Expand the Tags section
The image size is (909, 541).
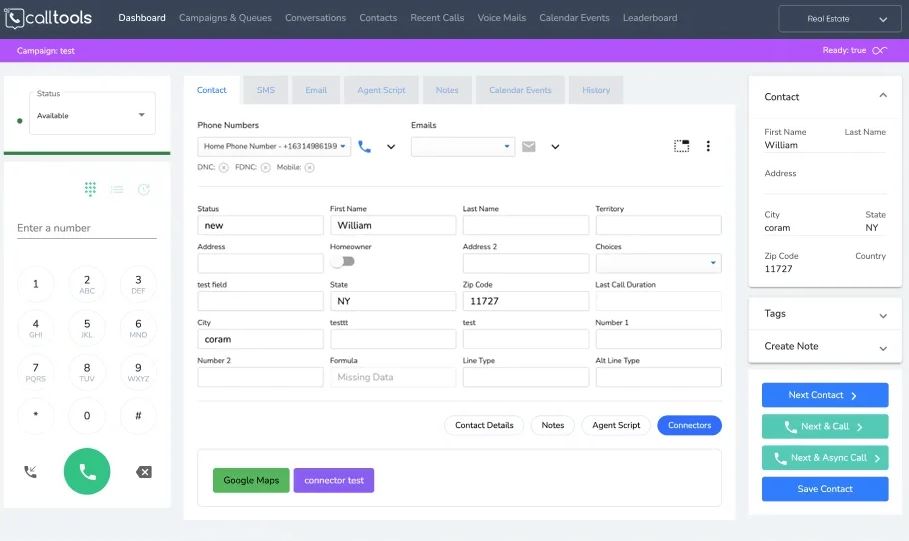[825, 314]
